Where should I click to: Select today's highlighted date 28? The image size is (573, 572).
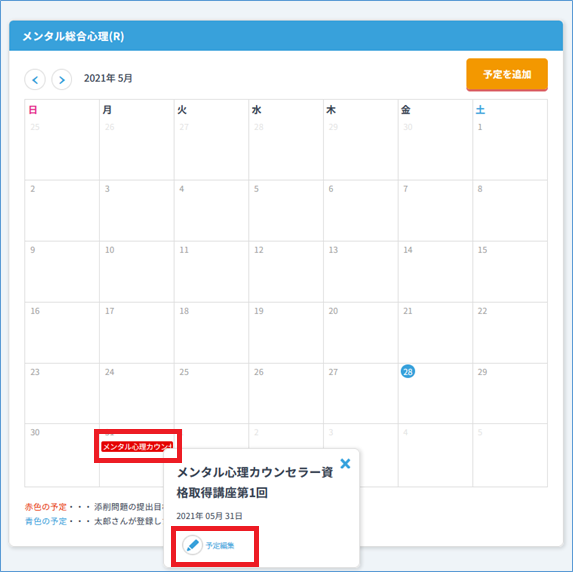[407, 372]
